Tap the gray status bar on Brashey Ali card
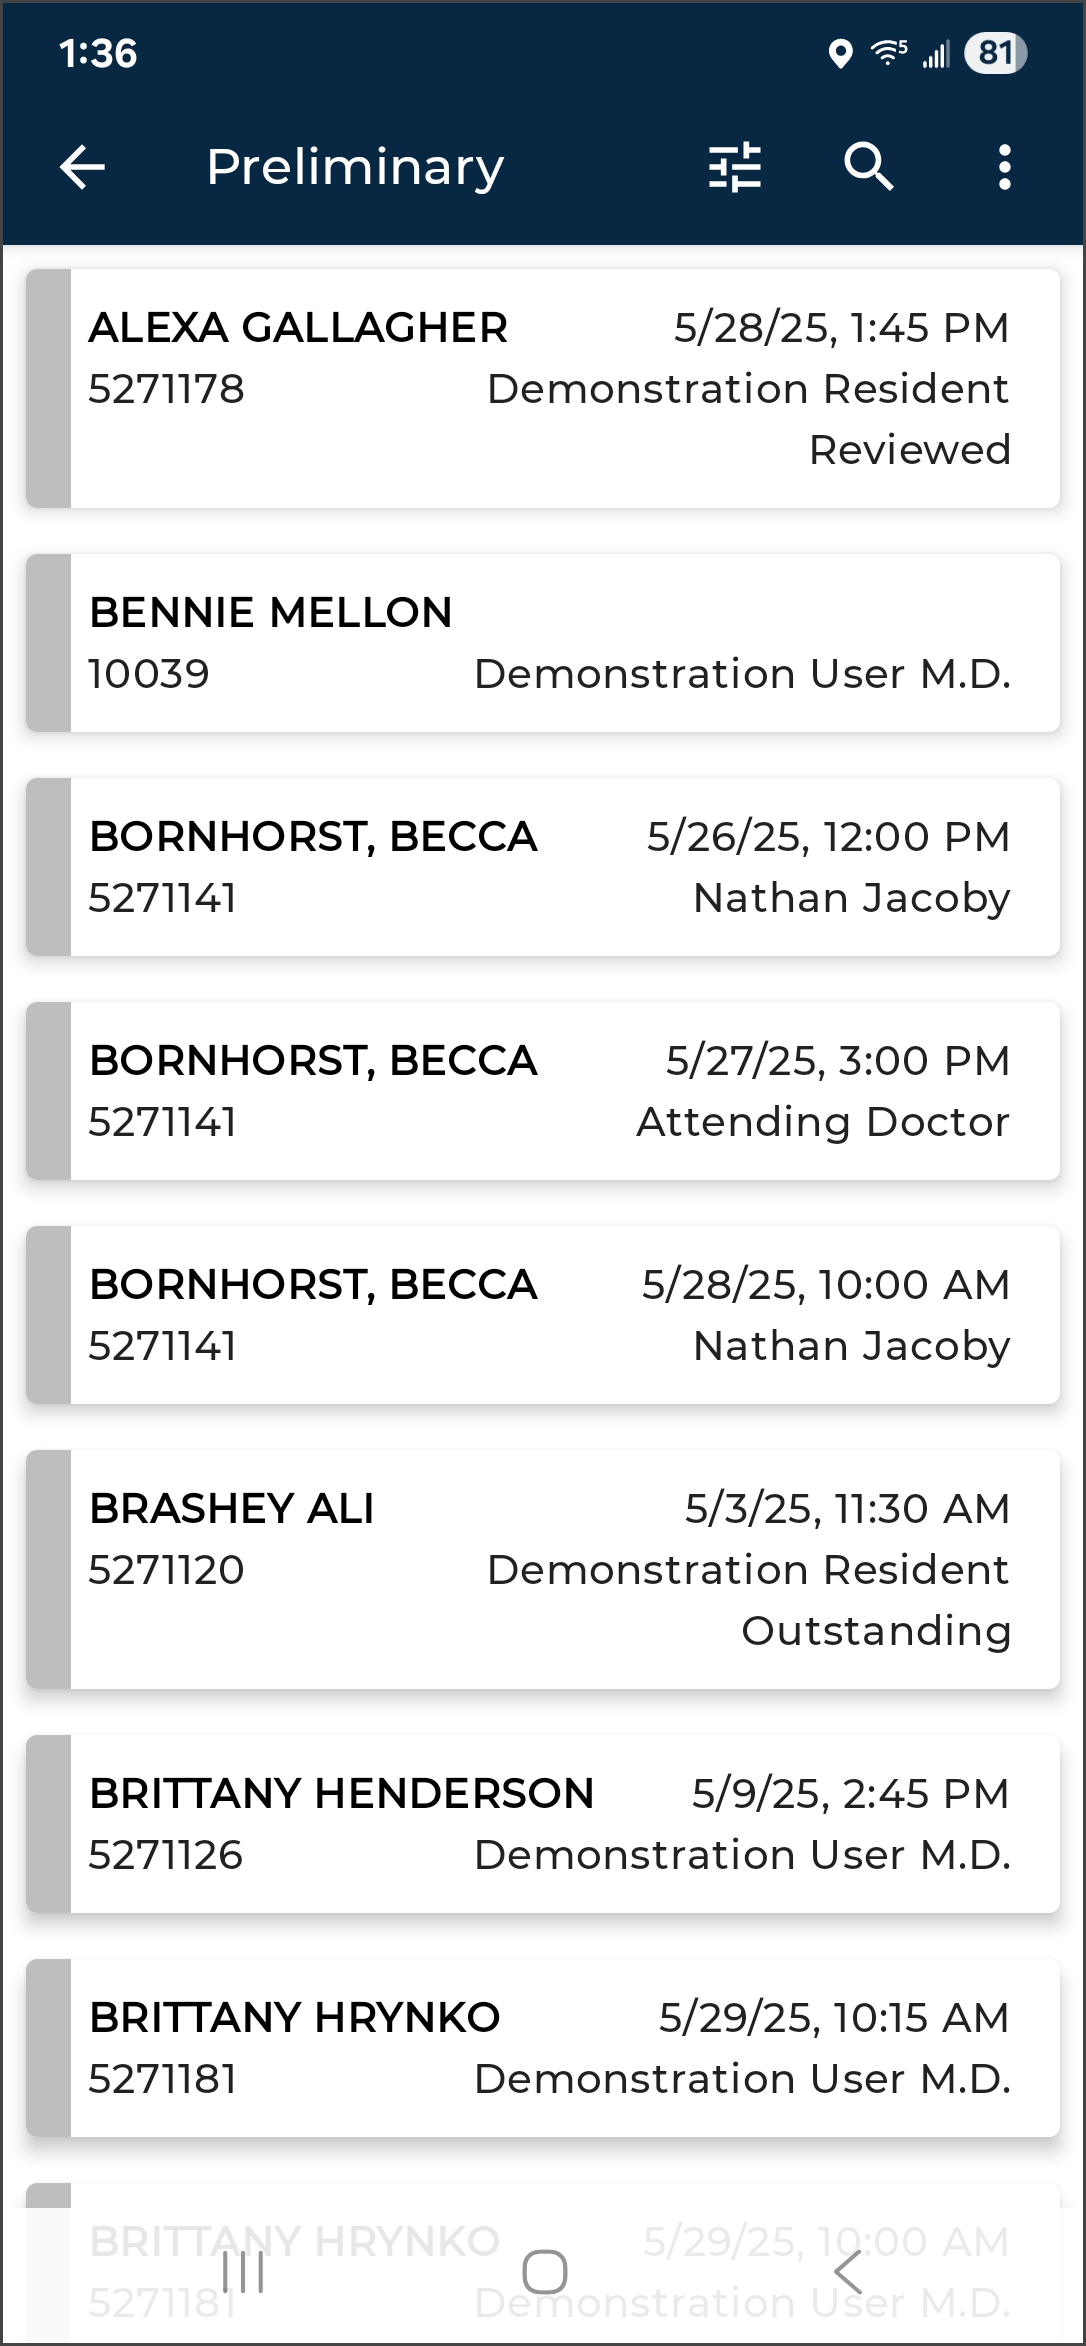Image resolution: width=1086 pixels, height=2346 pixels. [x=49, y=1569]
